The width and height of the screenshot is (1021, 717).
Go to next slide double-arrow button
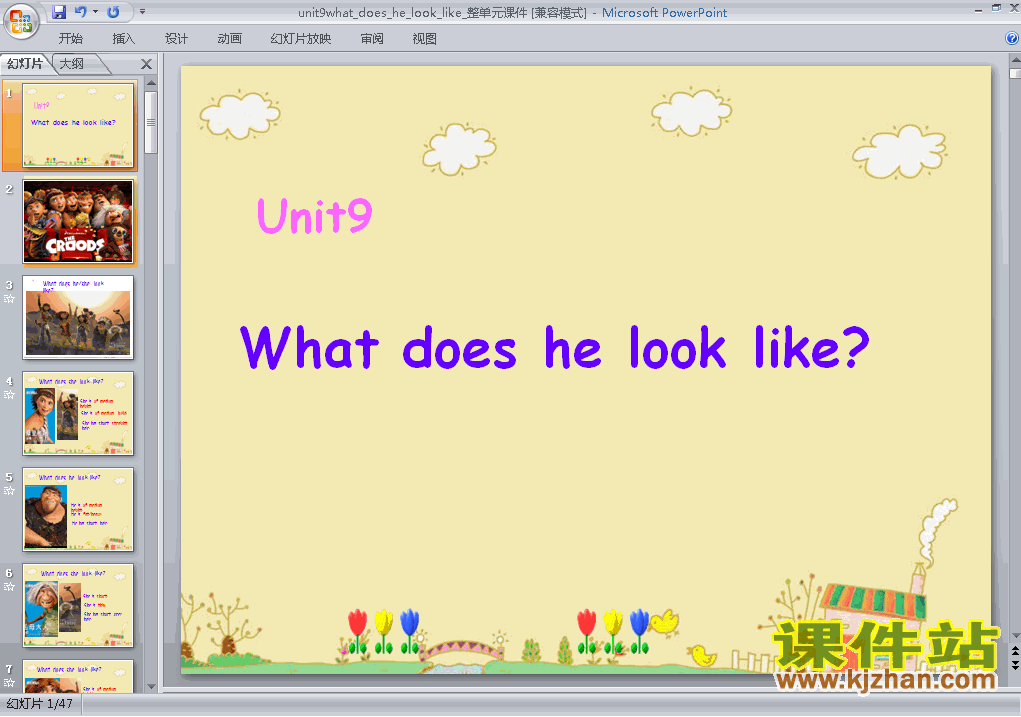tap(1015, 664)
